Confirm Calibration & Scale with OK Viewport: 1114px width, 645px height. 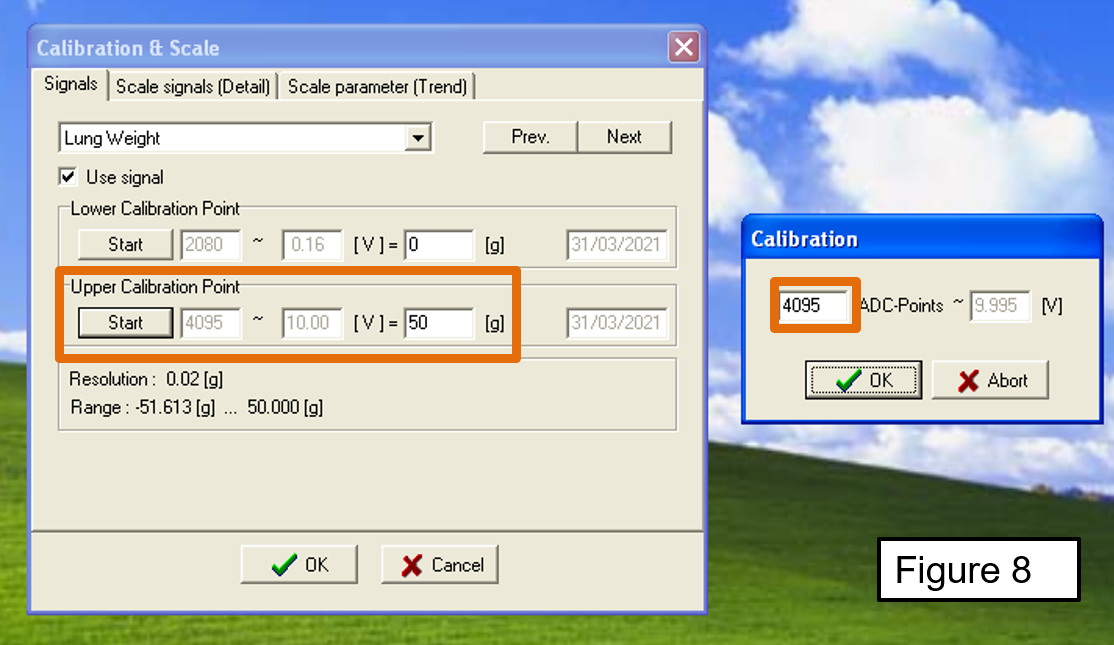click(x=299, y=565)
